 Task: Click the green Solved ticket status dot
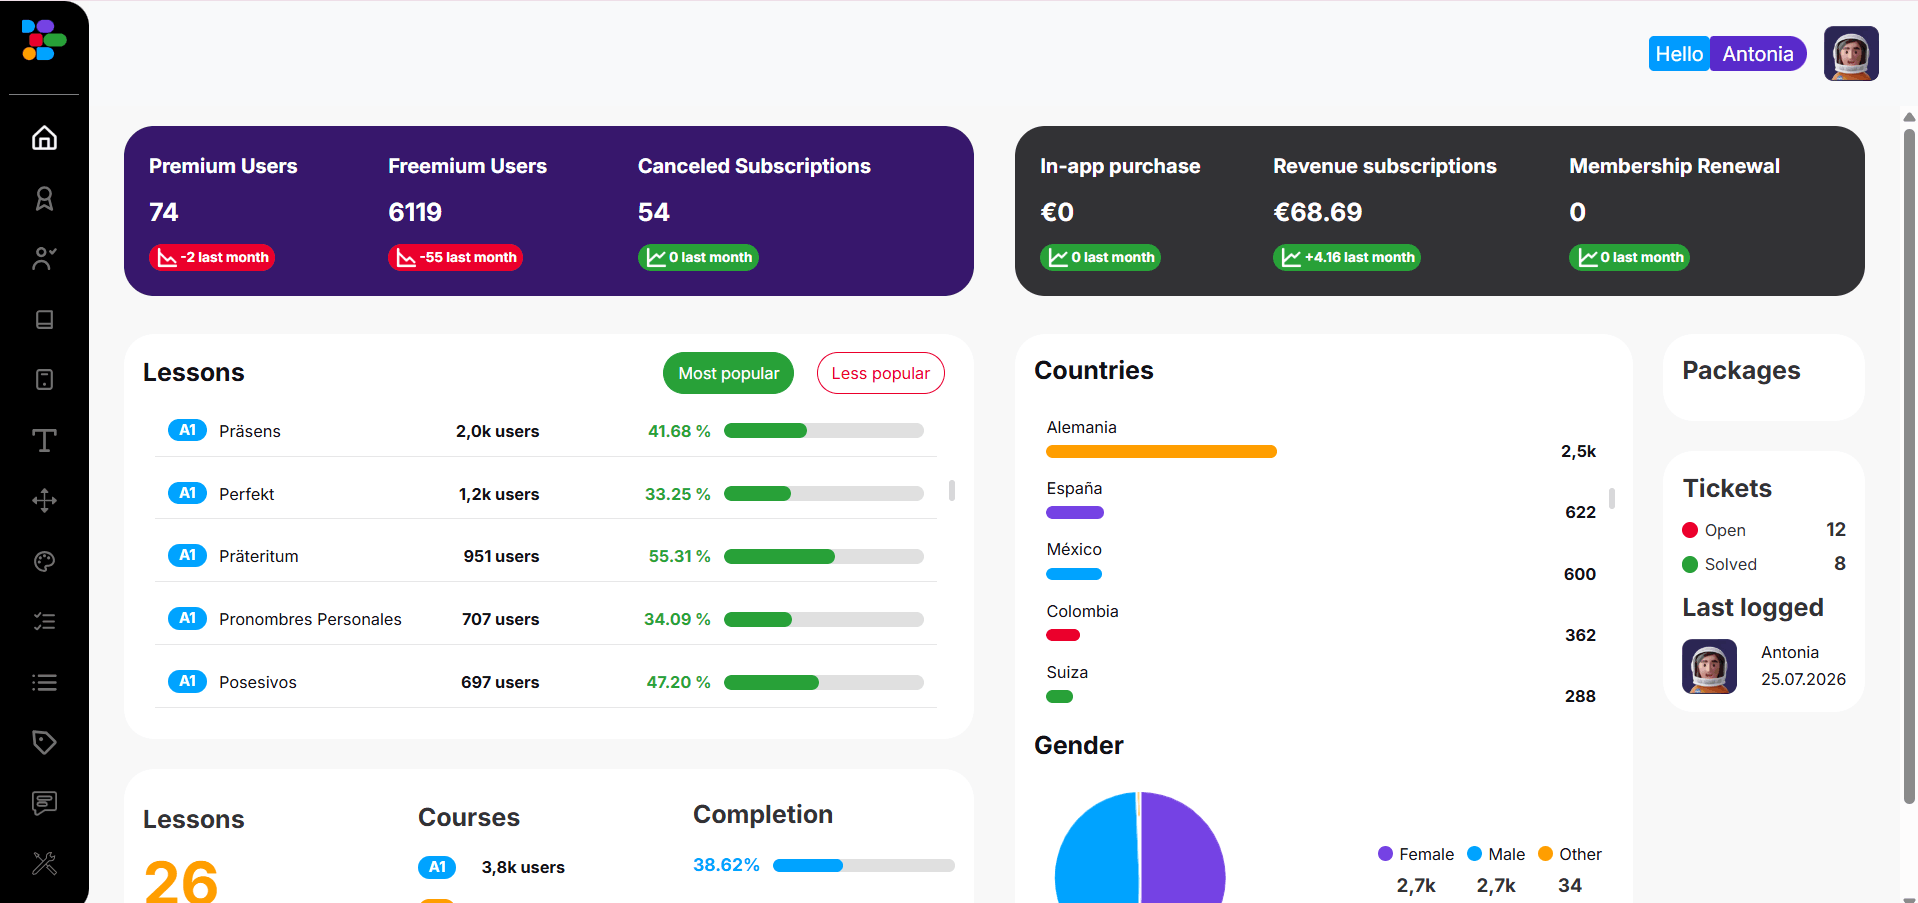pyautogui.click(x=1690, y=564)
